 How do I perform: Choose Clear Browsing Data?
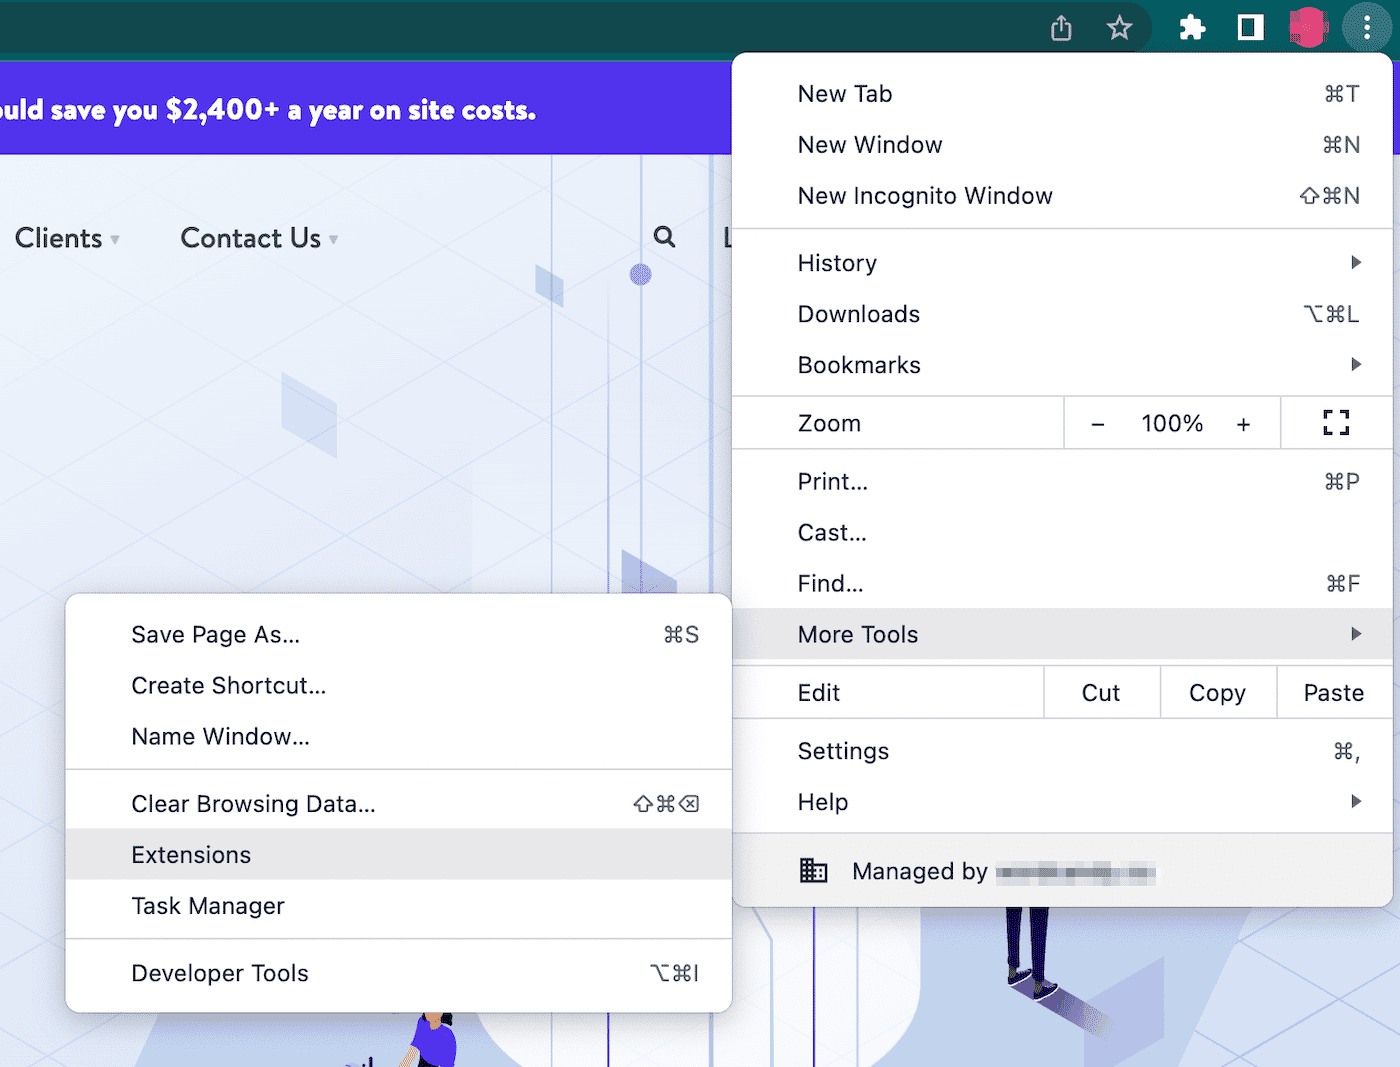click(x=253, y=803)
